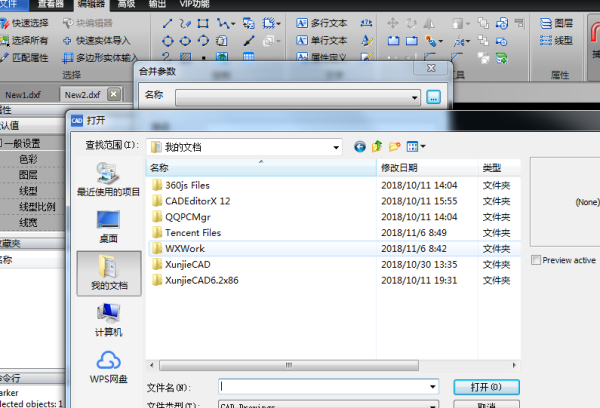Screen dimensions: 600x408
Task: Go back using the dialog Back arrow
Action: coord(360,147)
